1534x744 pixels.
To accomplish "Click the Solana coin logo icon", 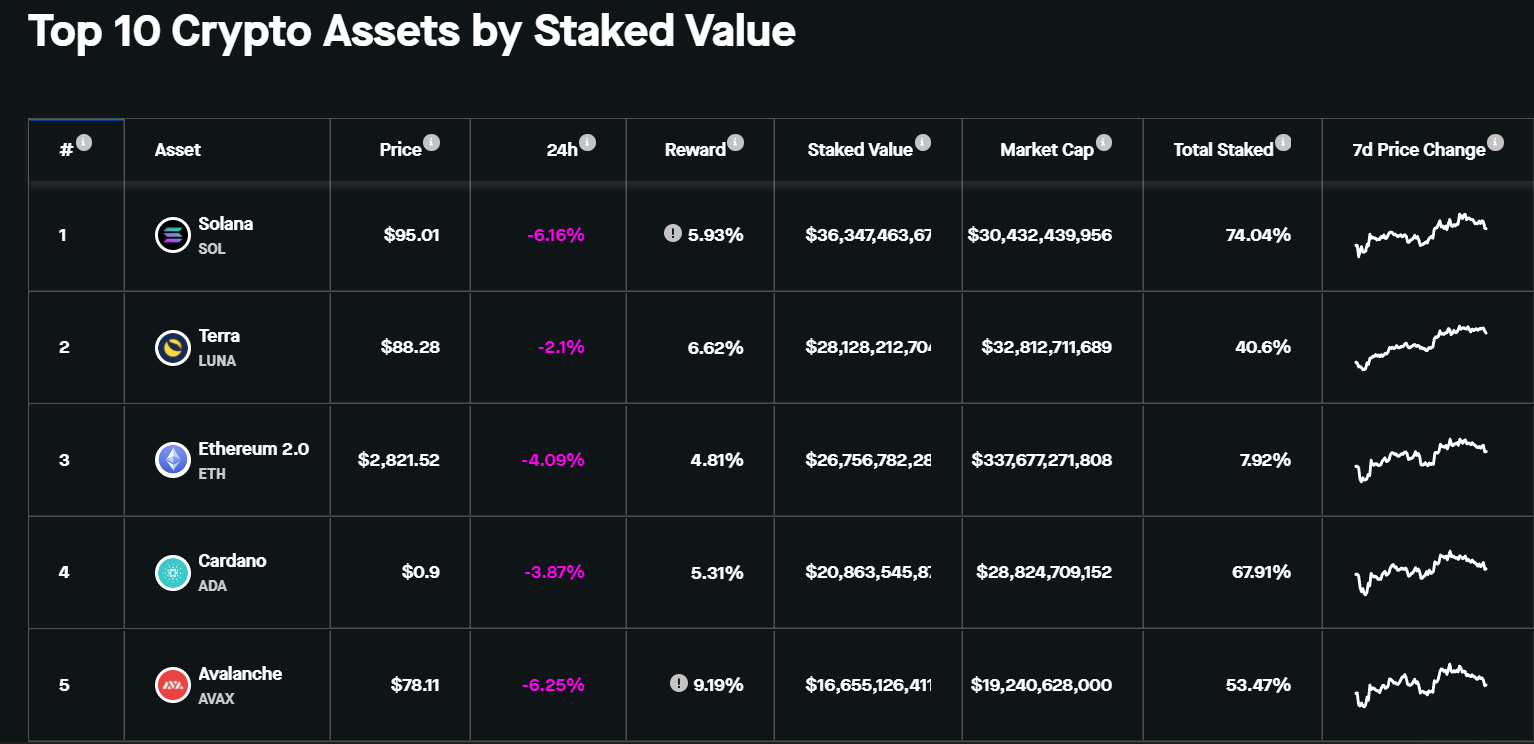I will click(x=172, y=235).
